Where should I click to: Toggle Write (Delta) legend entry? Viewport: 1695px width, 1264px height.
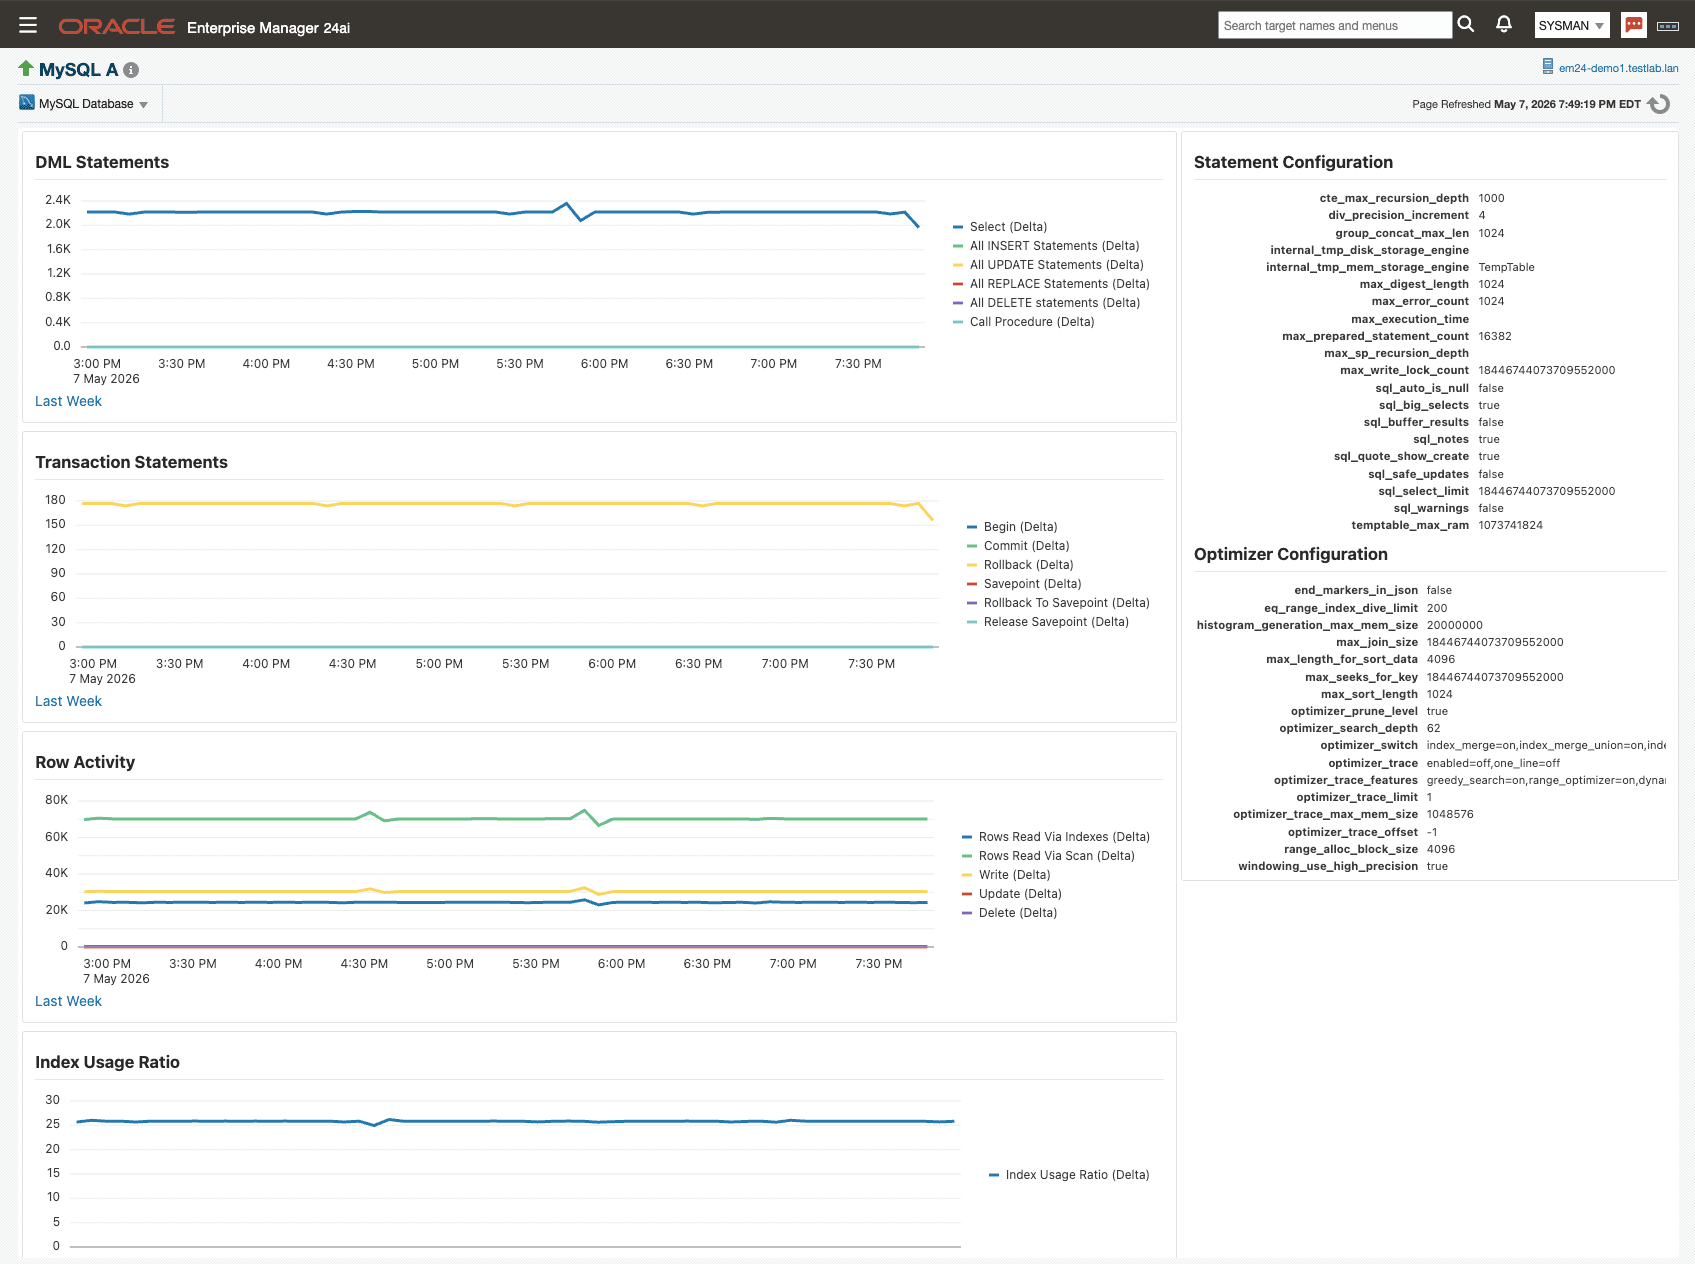pyautogui.click(x=1006, y=875)
